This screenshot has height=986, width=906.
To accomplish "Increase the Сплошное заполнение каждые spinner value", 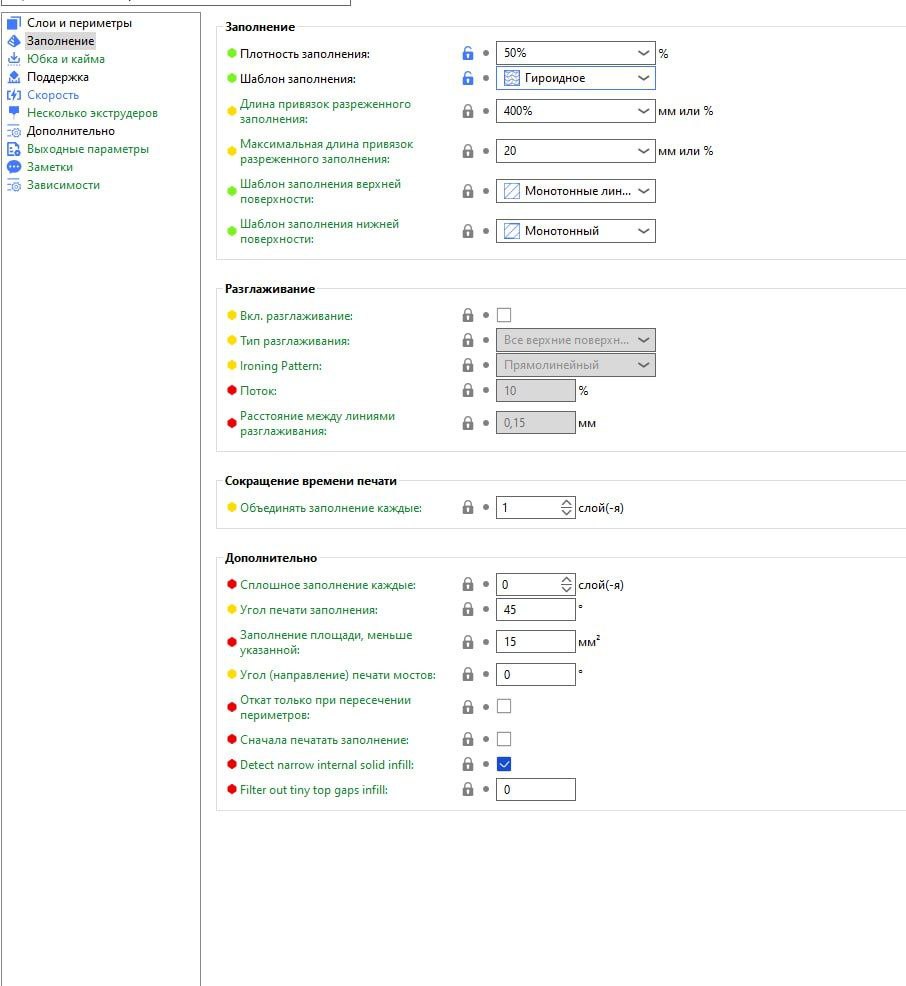I will pyautogui.click(x=567, y=580).
